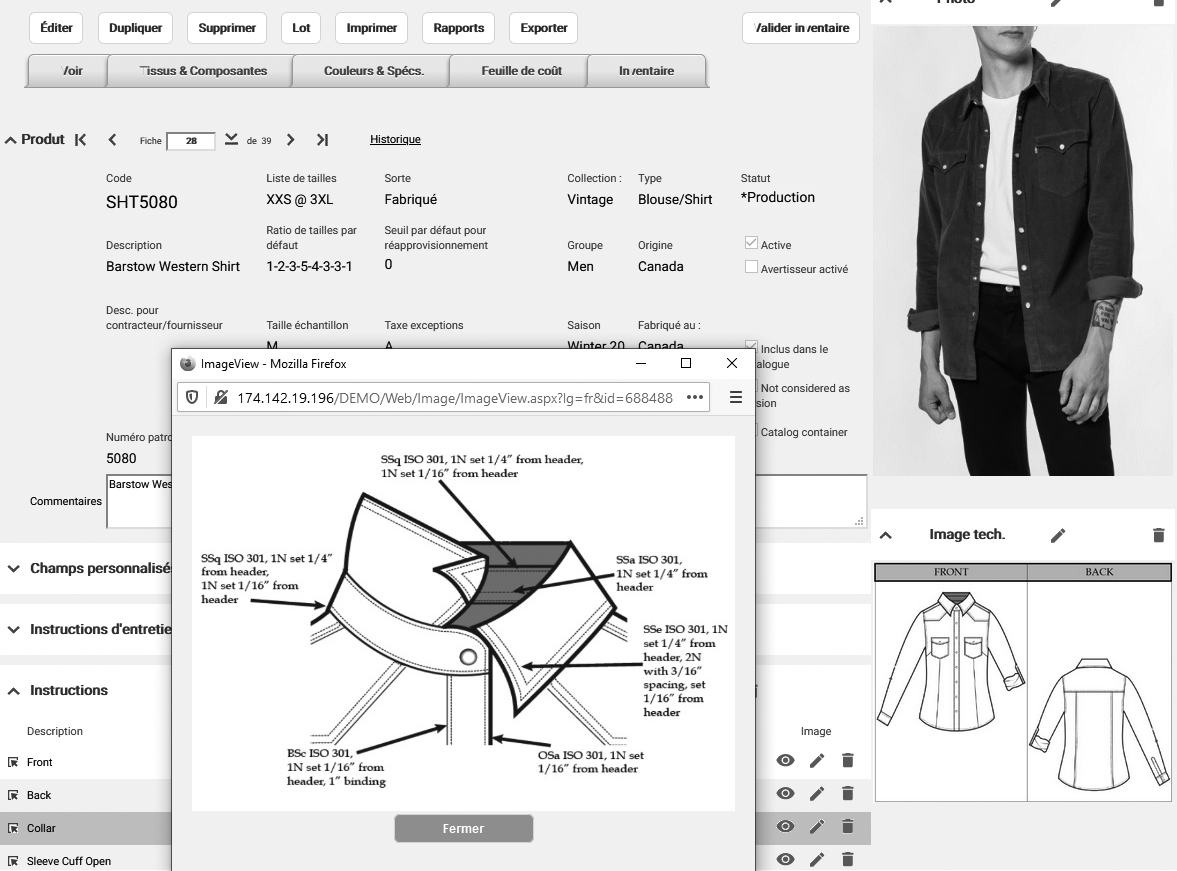Viewport: 1177px width, 871px height.
Task: Toggle the Active checkbox
Action: [x=752, y=243]
